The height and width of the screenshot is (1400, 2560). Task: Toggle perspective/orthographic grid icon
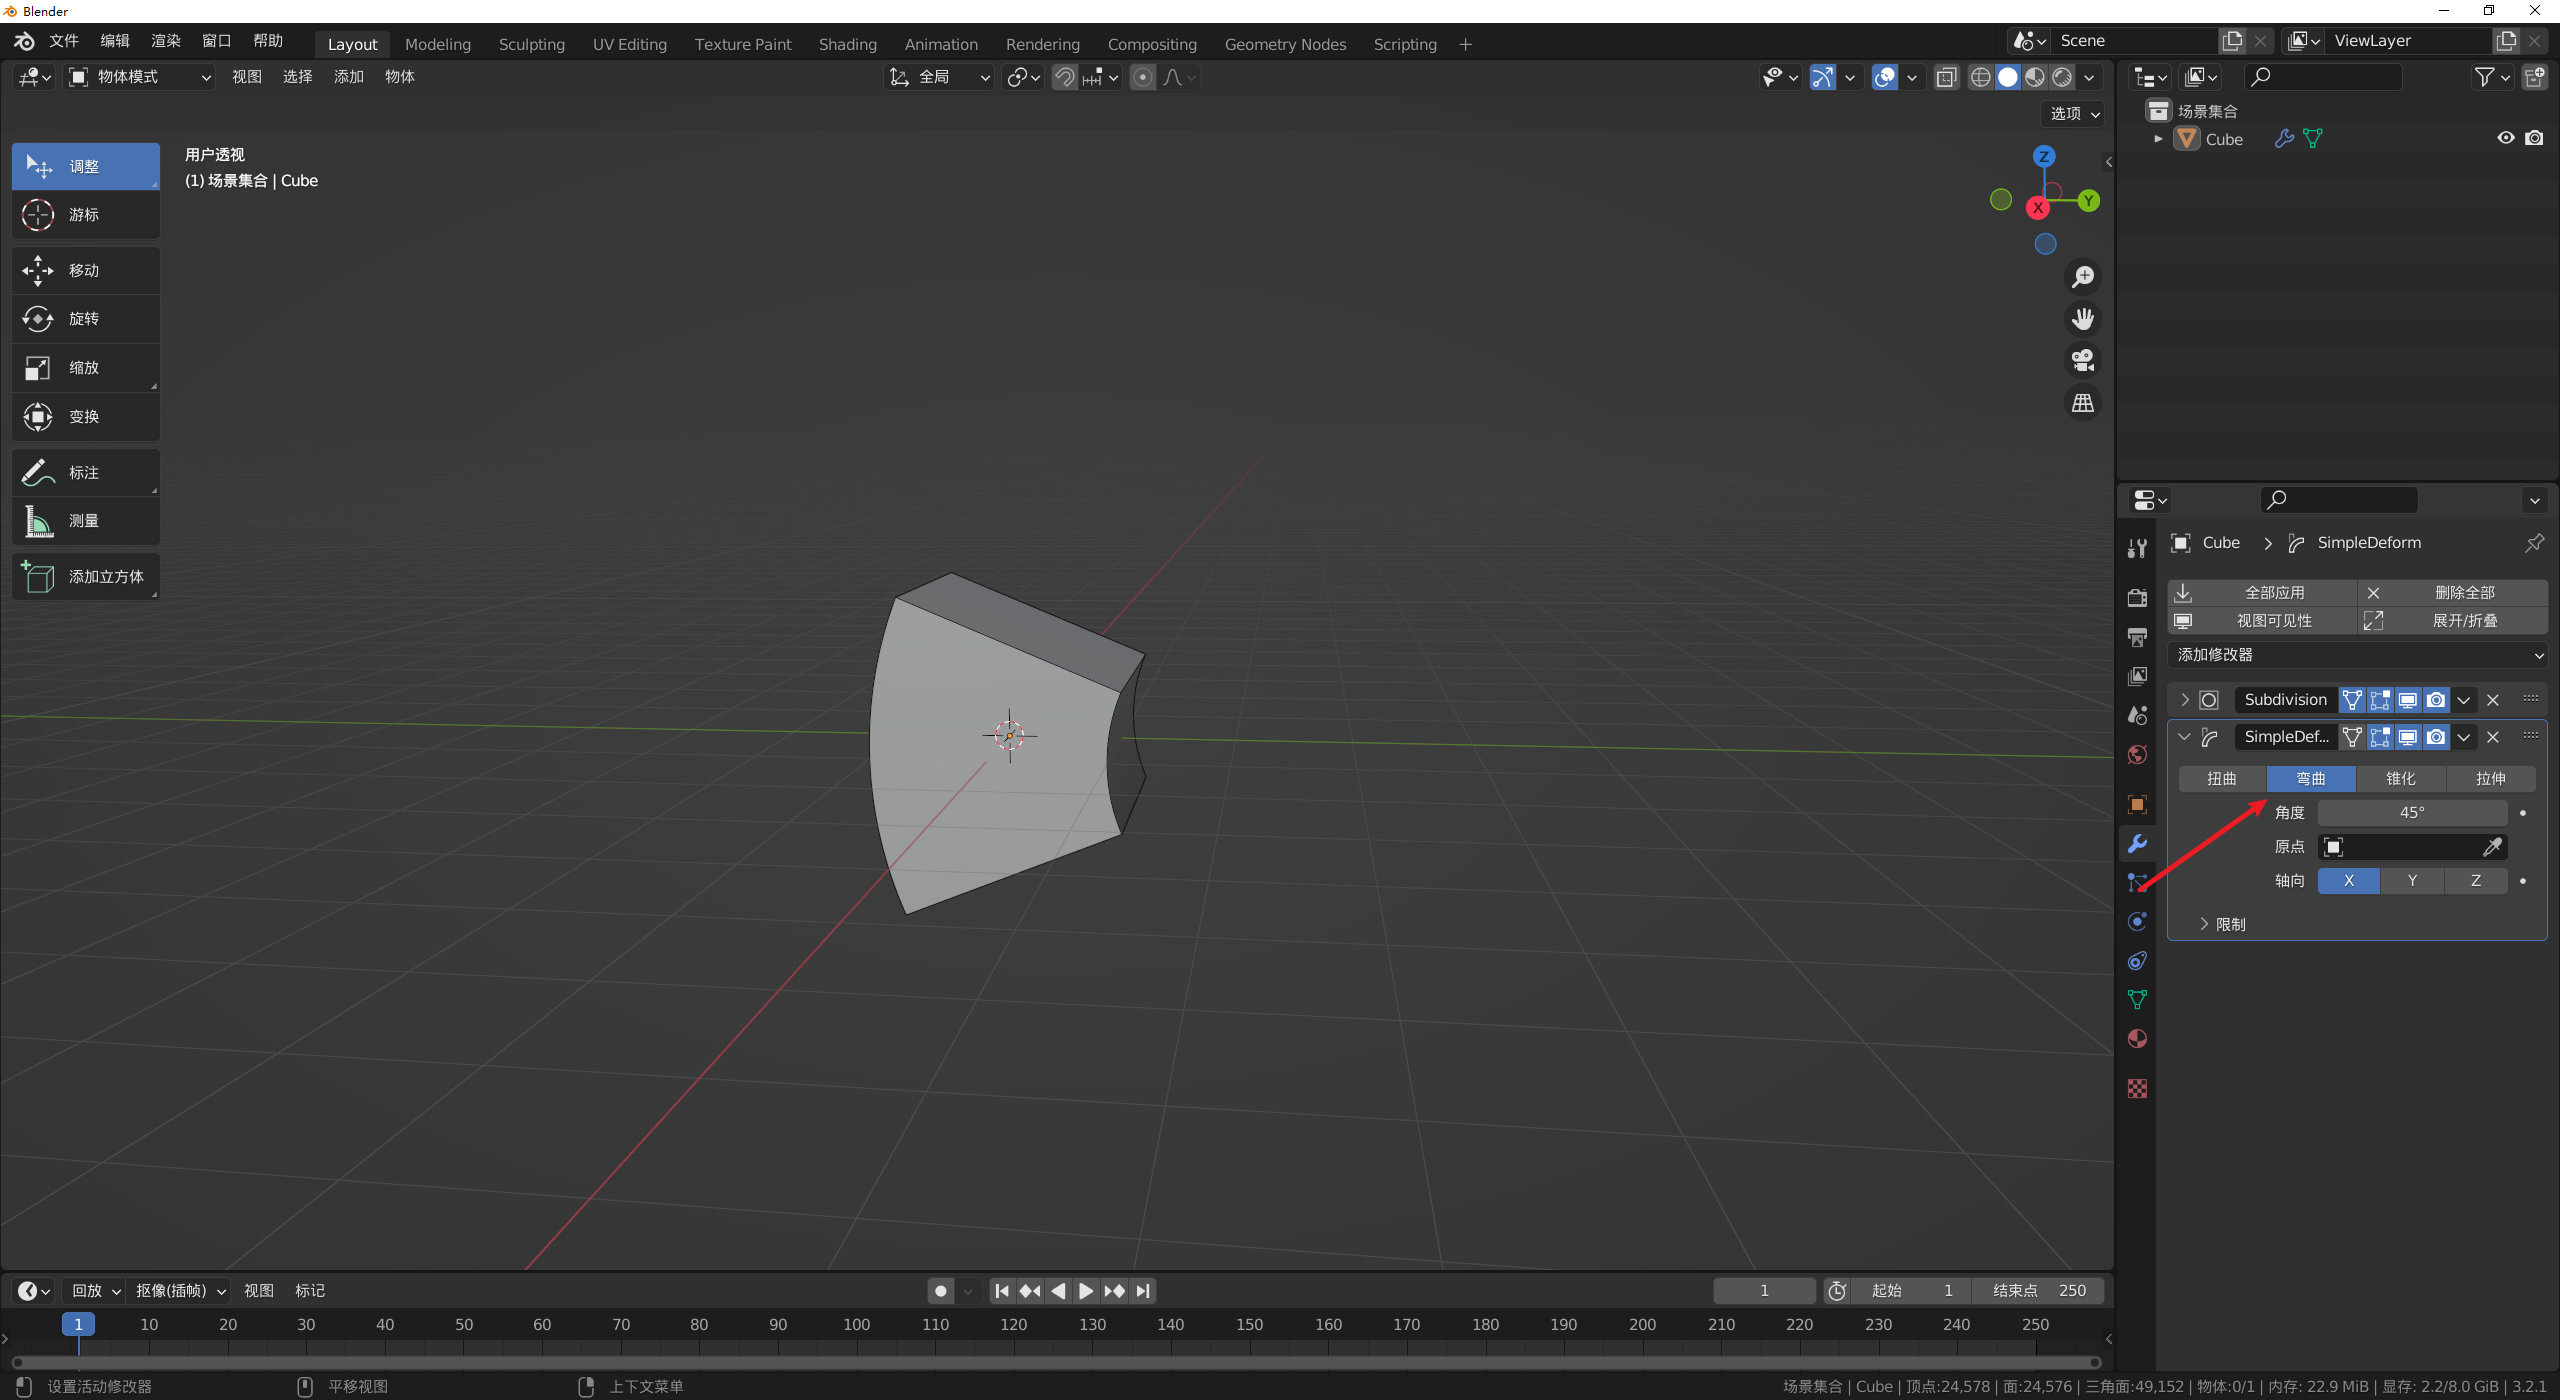coord(2083,403)
